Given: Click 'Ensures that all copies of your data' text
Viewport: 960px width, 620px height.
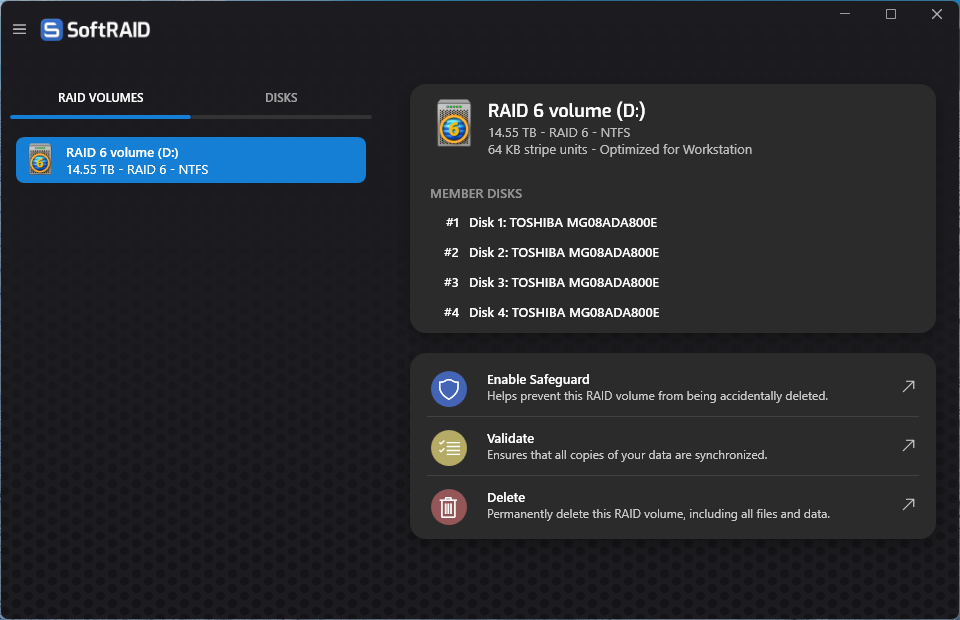Looking at the screenshot, I should click(x=627, y=455).
